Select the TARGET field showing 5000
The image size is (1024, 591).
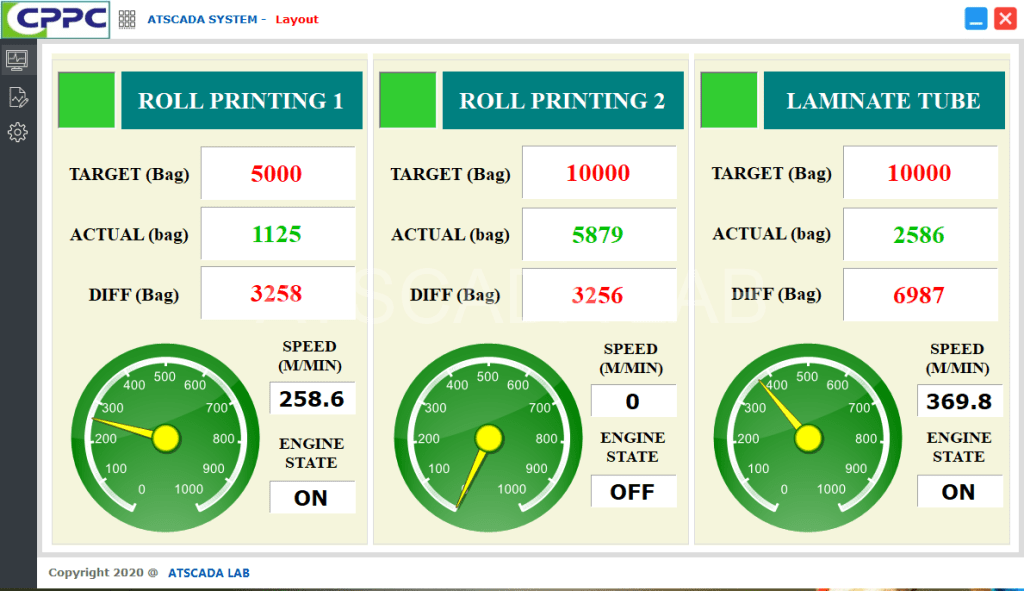point(277,173)
